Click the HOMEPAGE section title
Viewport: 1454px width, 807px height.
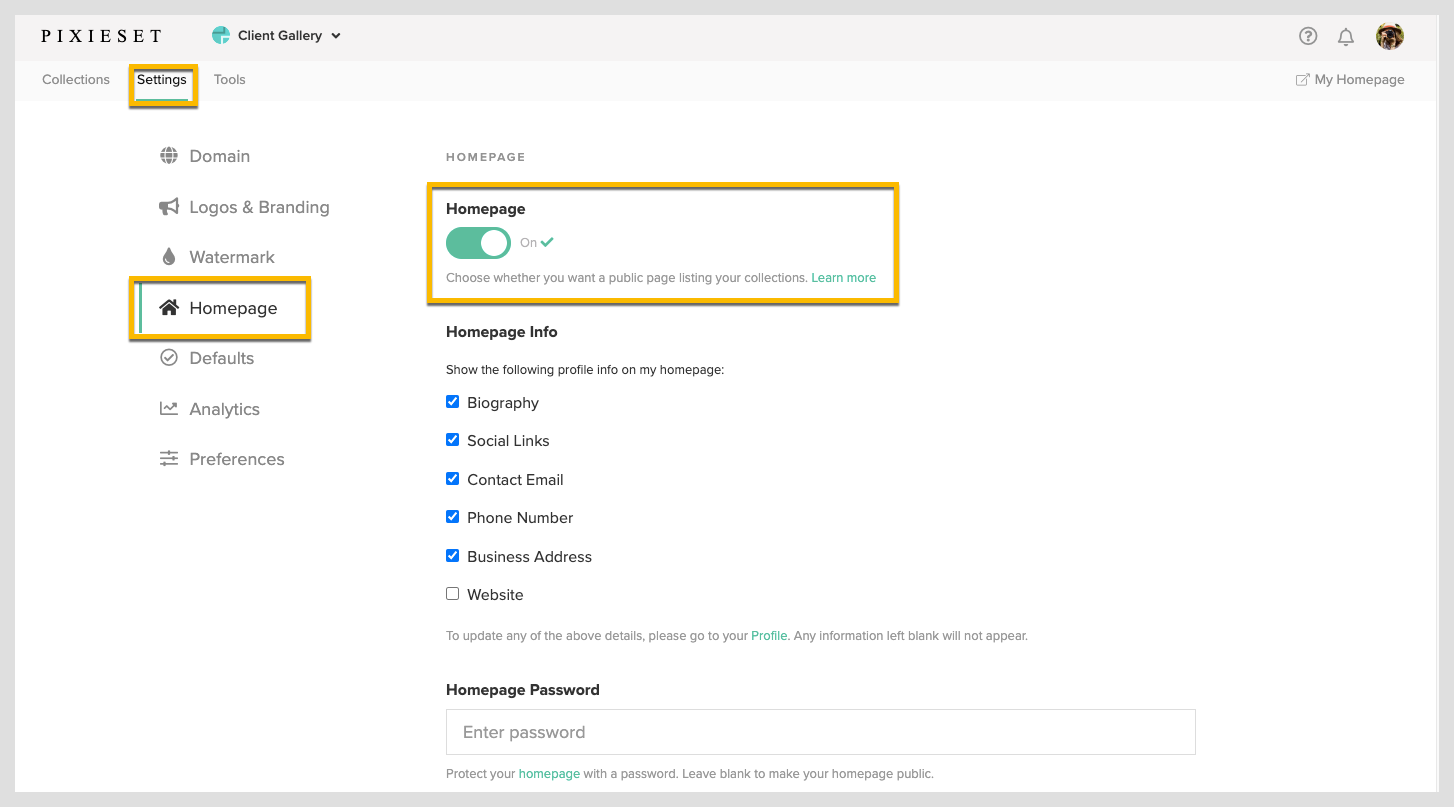coord(485,157)
